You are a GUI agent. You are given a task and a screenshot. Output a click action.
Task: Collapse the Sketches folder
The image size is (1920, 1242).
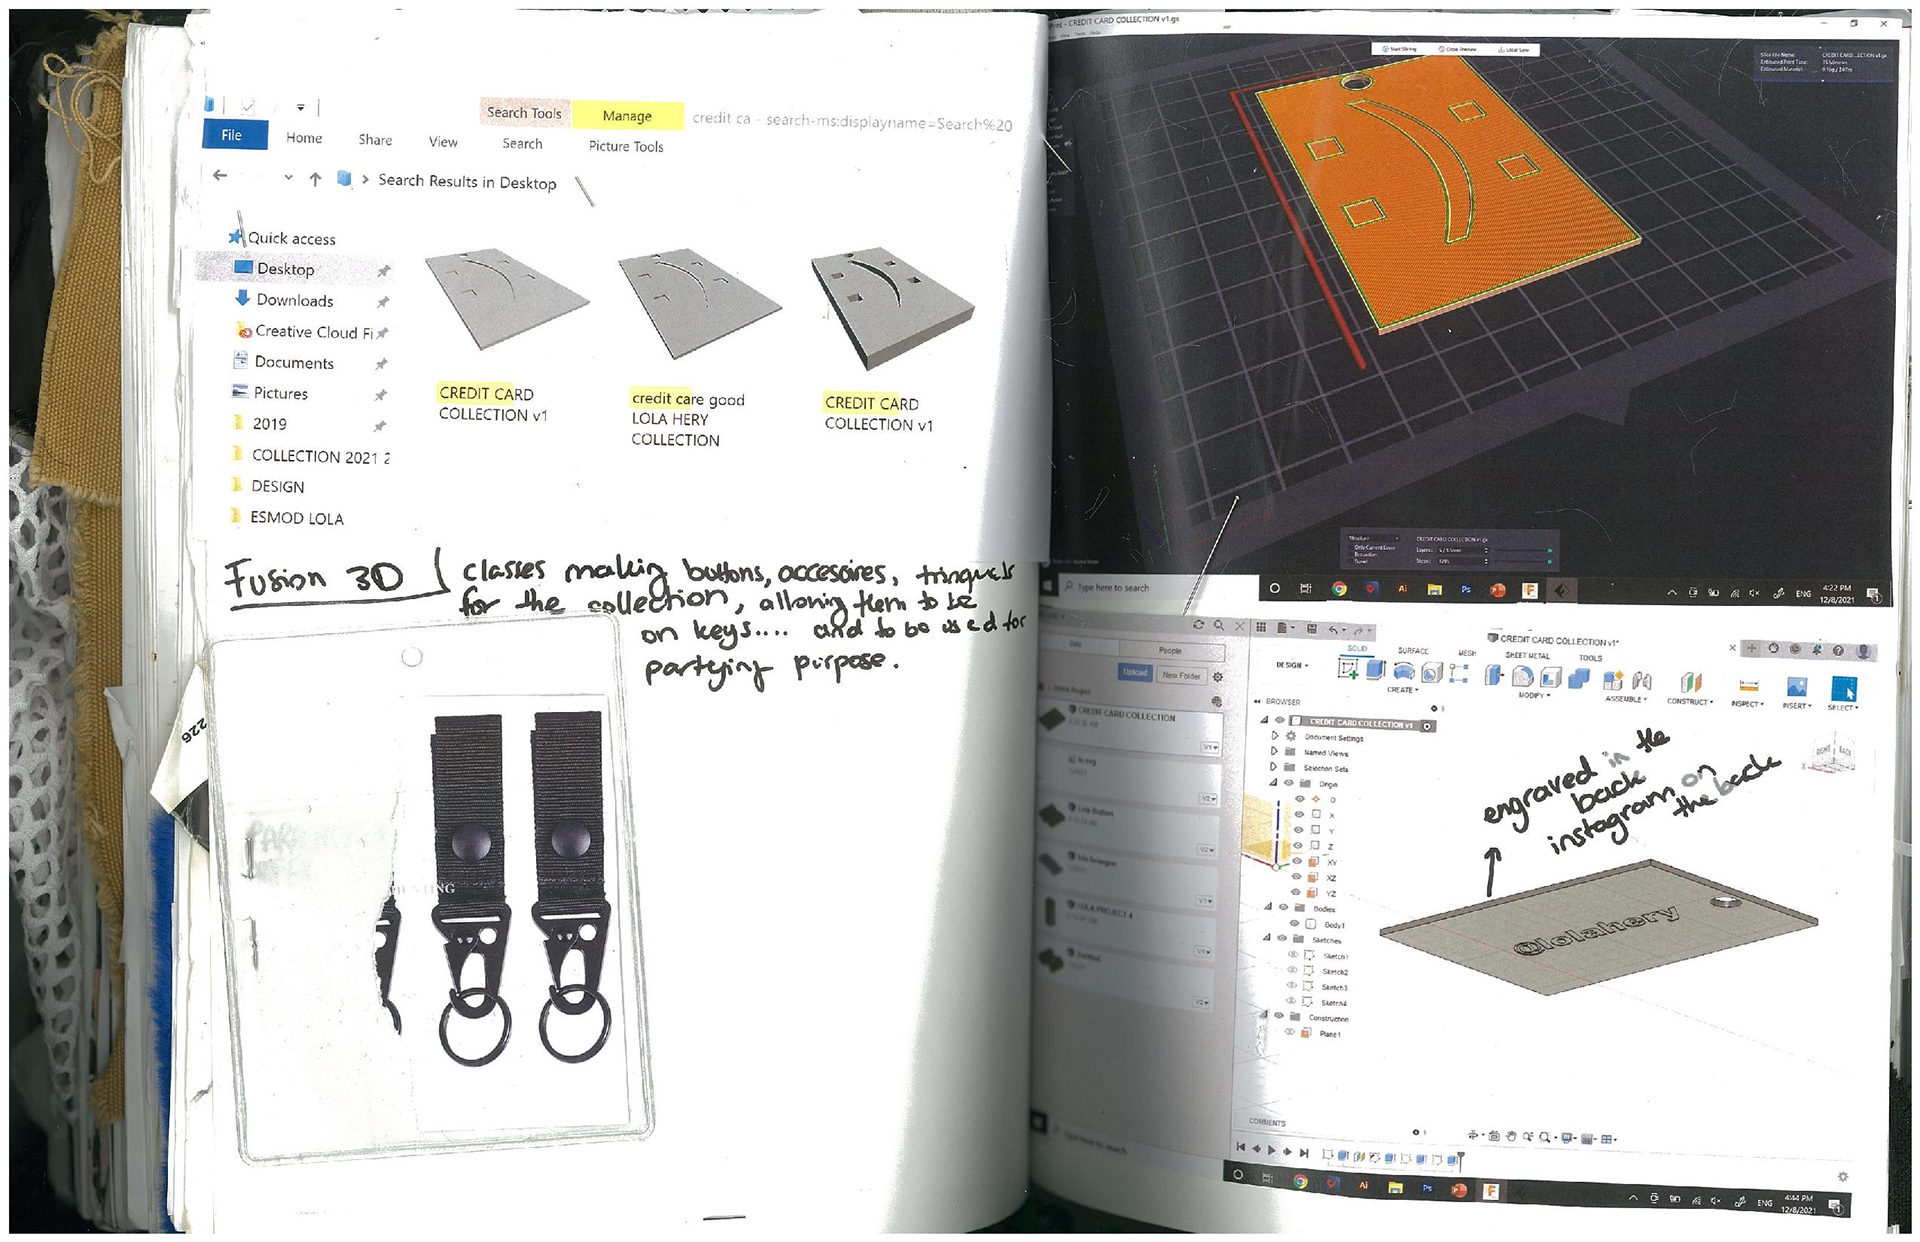[1267, 937]
